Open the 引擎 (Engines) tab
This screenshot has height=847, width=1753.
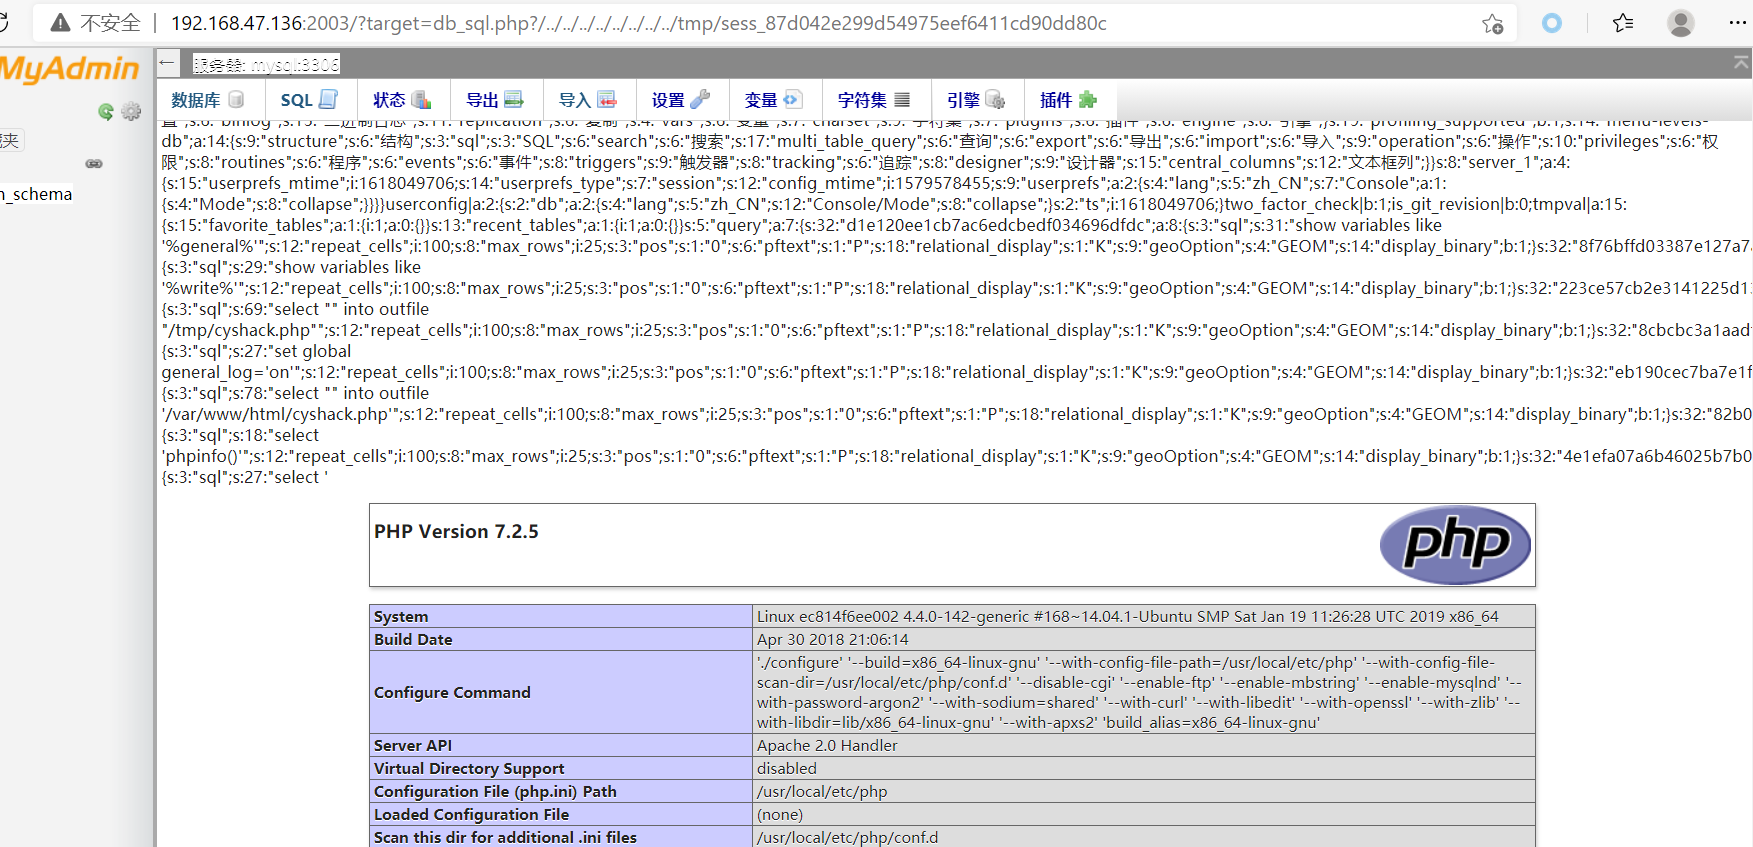click(x=977, y=100)
